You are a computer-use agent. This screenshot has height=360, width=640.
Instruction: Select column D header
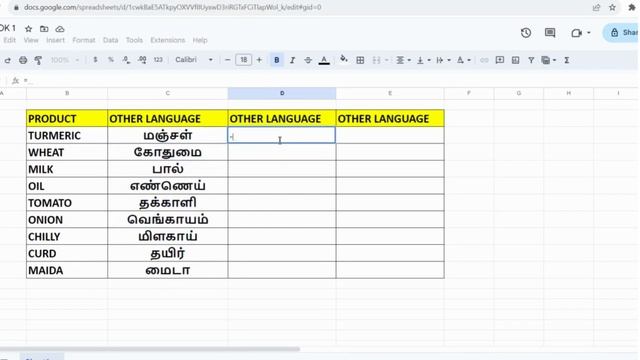[x=282, y=93]
